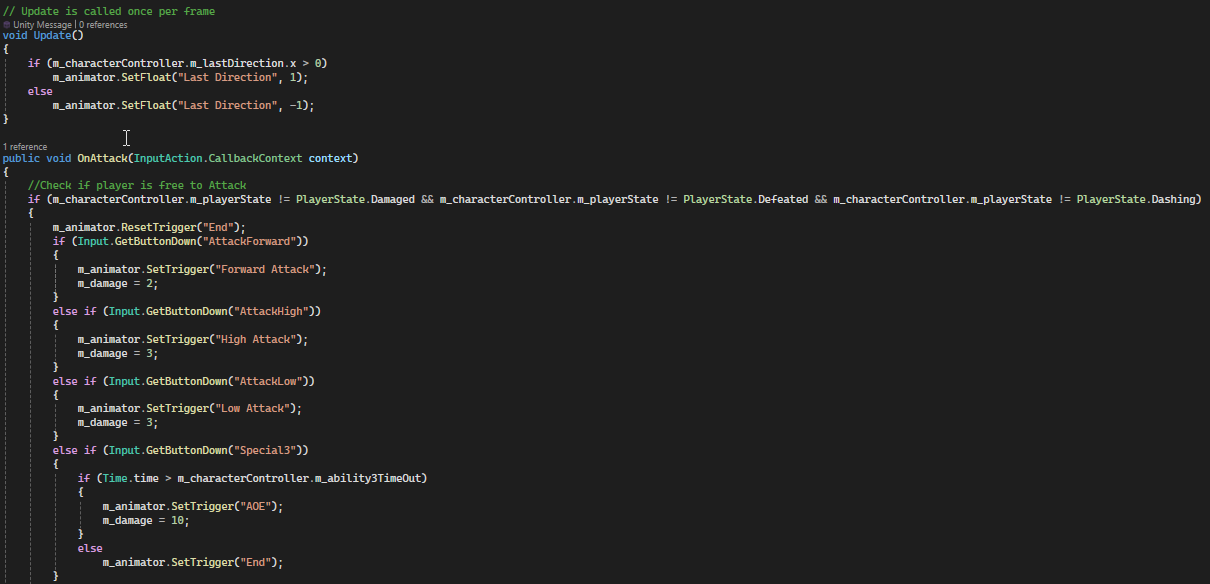The width and height of the screenshot is (1210, 584).
Task: Click the "Update is called once per frame" comment
Action: (x=109, y=11)
